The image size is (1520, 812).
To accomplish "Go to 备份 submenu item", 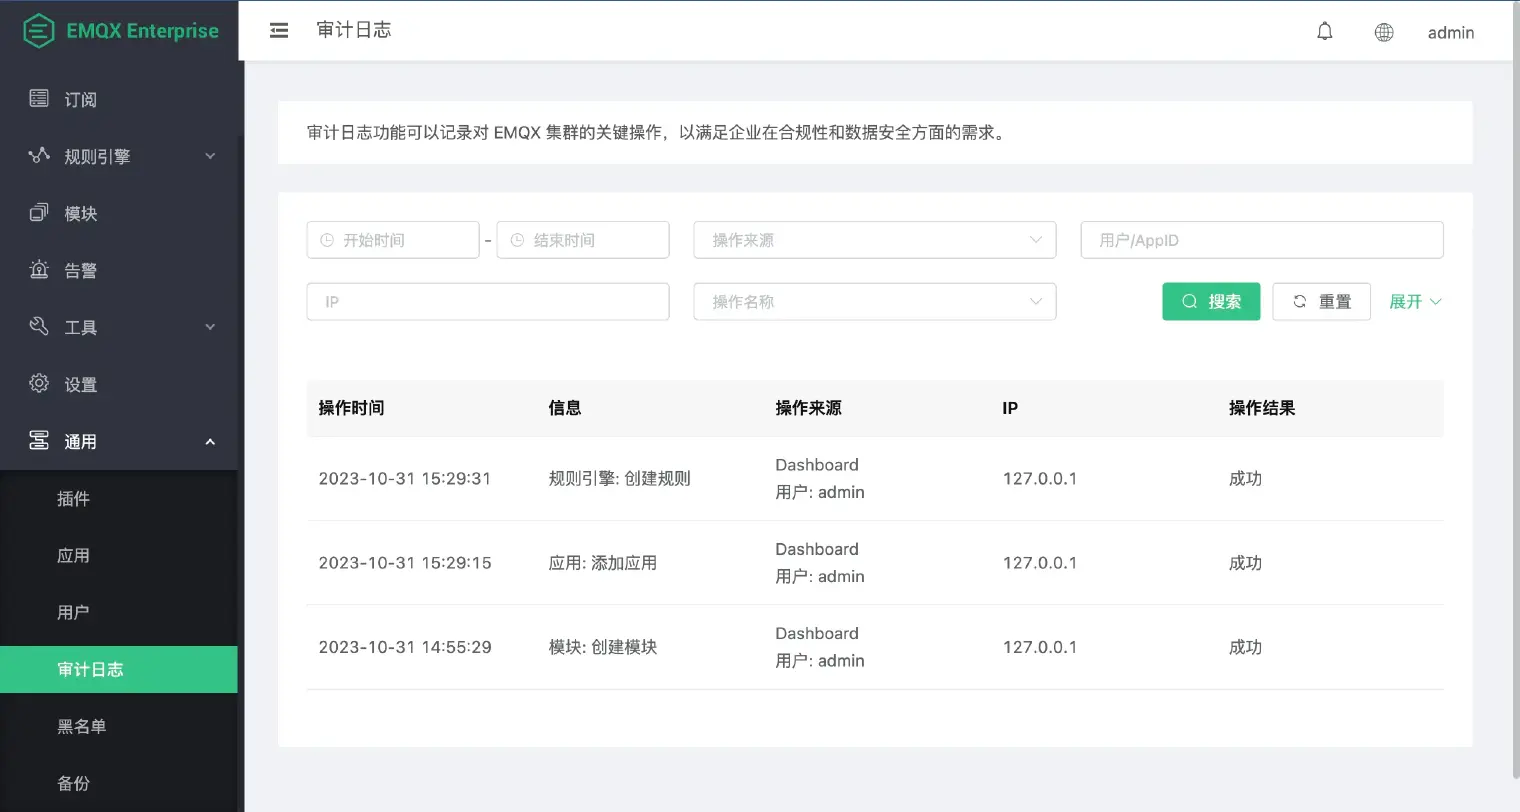I will (119, 783).
